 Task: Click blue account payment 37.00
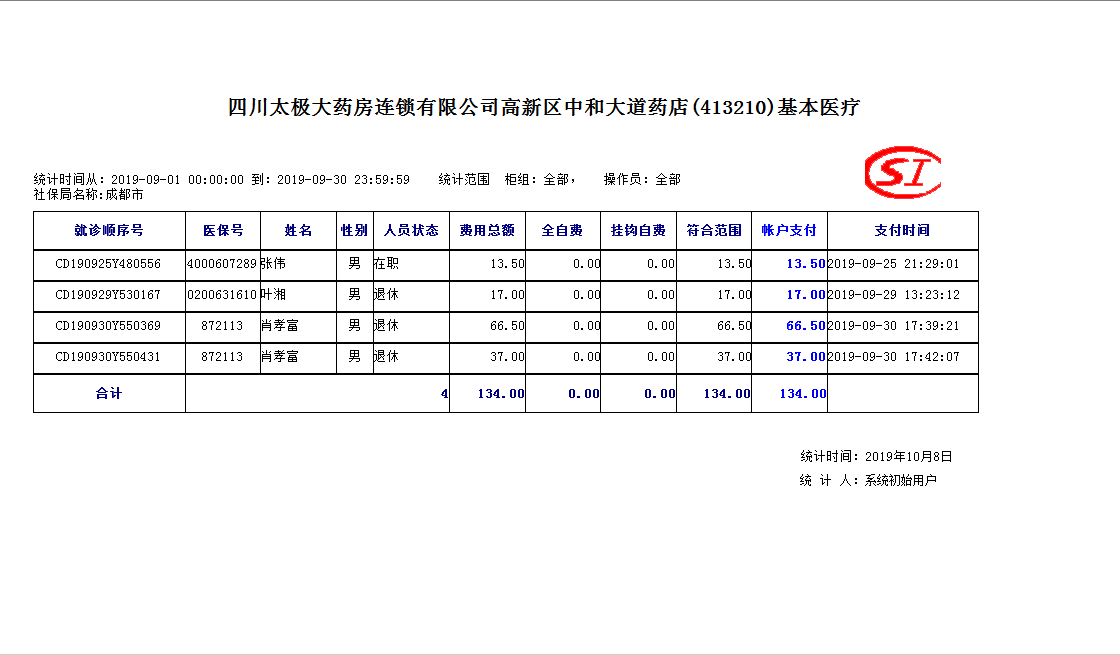point(806,357)
